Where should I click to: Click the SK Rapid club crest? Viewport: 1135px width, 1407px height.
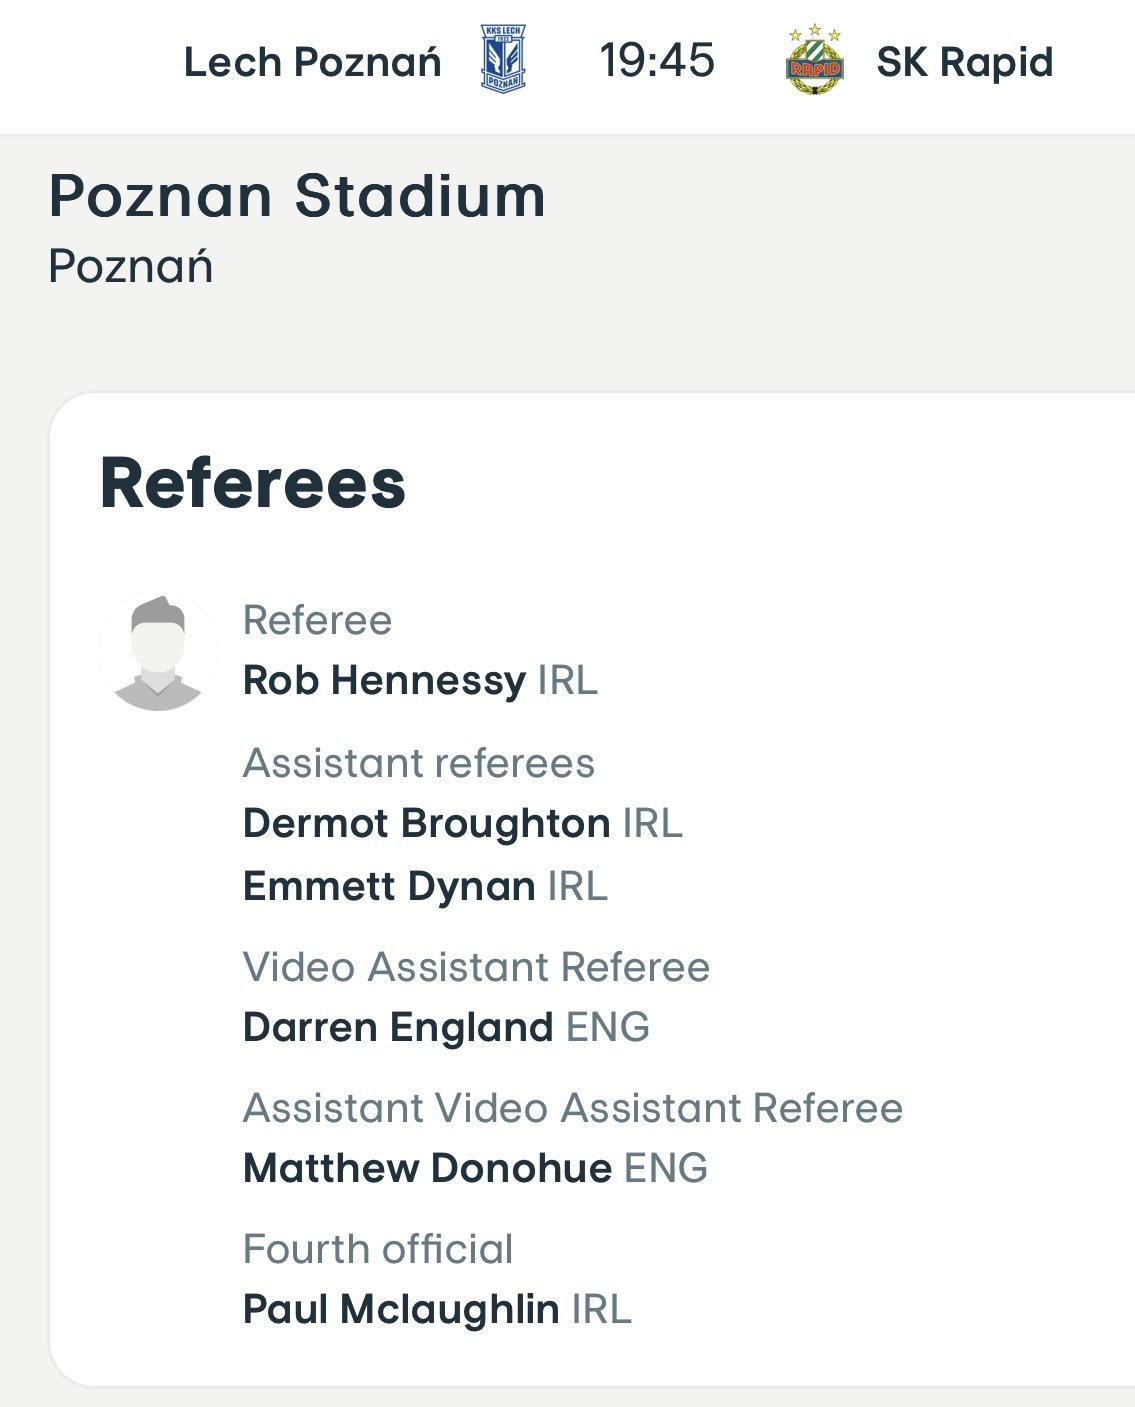pos(815,60)
